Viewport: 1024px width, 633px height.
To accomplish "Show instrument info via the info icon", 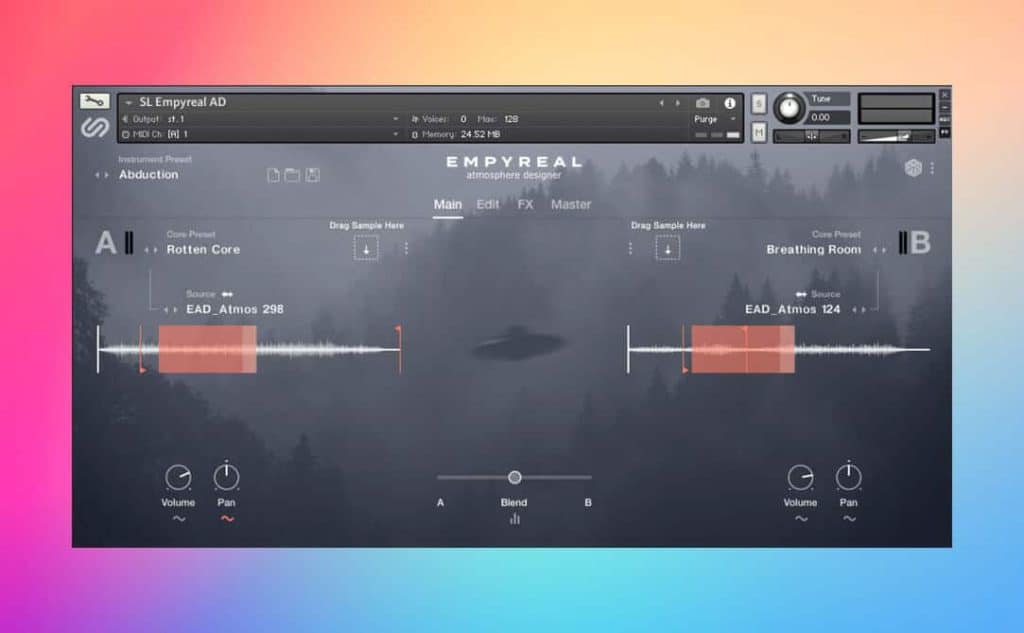I will pyautogui.click(x=729, y=103).
